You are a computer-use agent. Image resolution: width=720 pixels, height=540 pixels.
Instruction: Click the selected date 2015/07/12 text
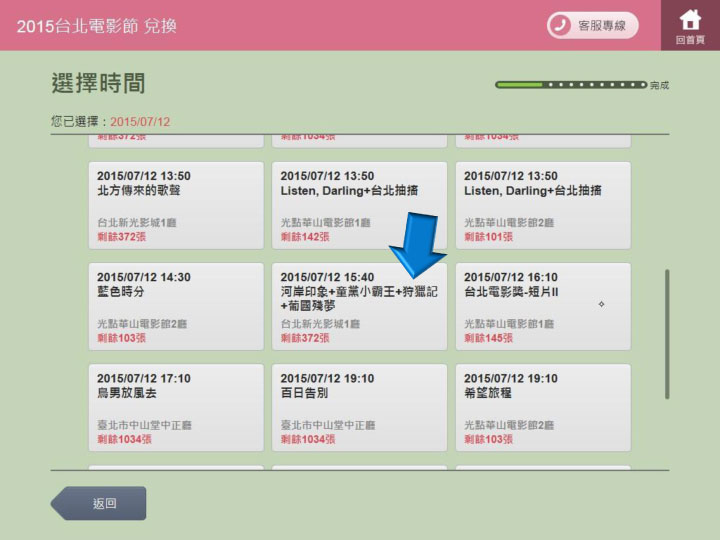[x=140, y=121]
